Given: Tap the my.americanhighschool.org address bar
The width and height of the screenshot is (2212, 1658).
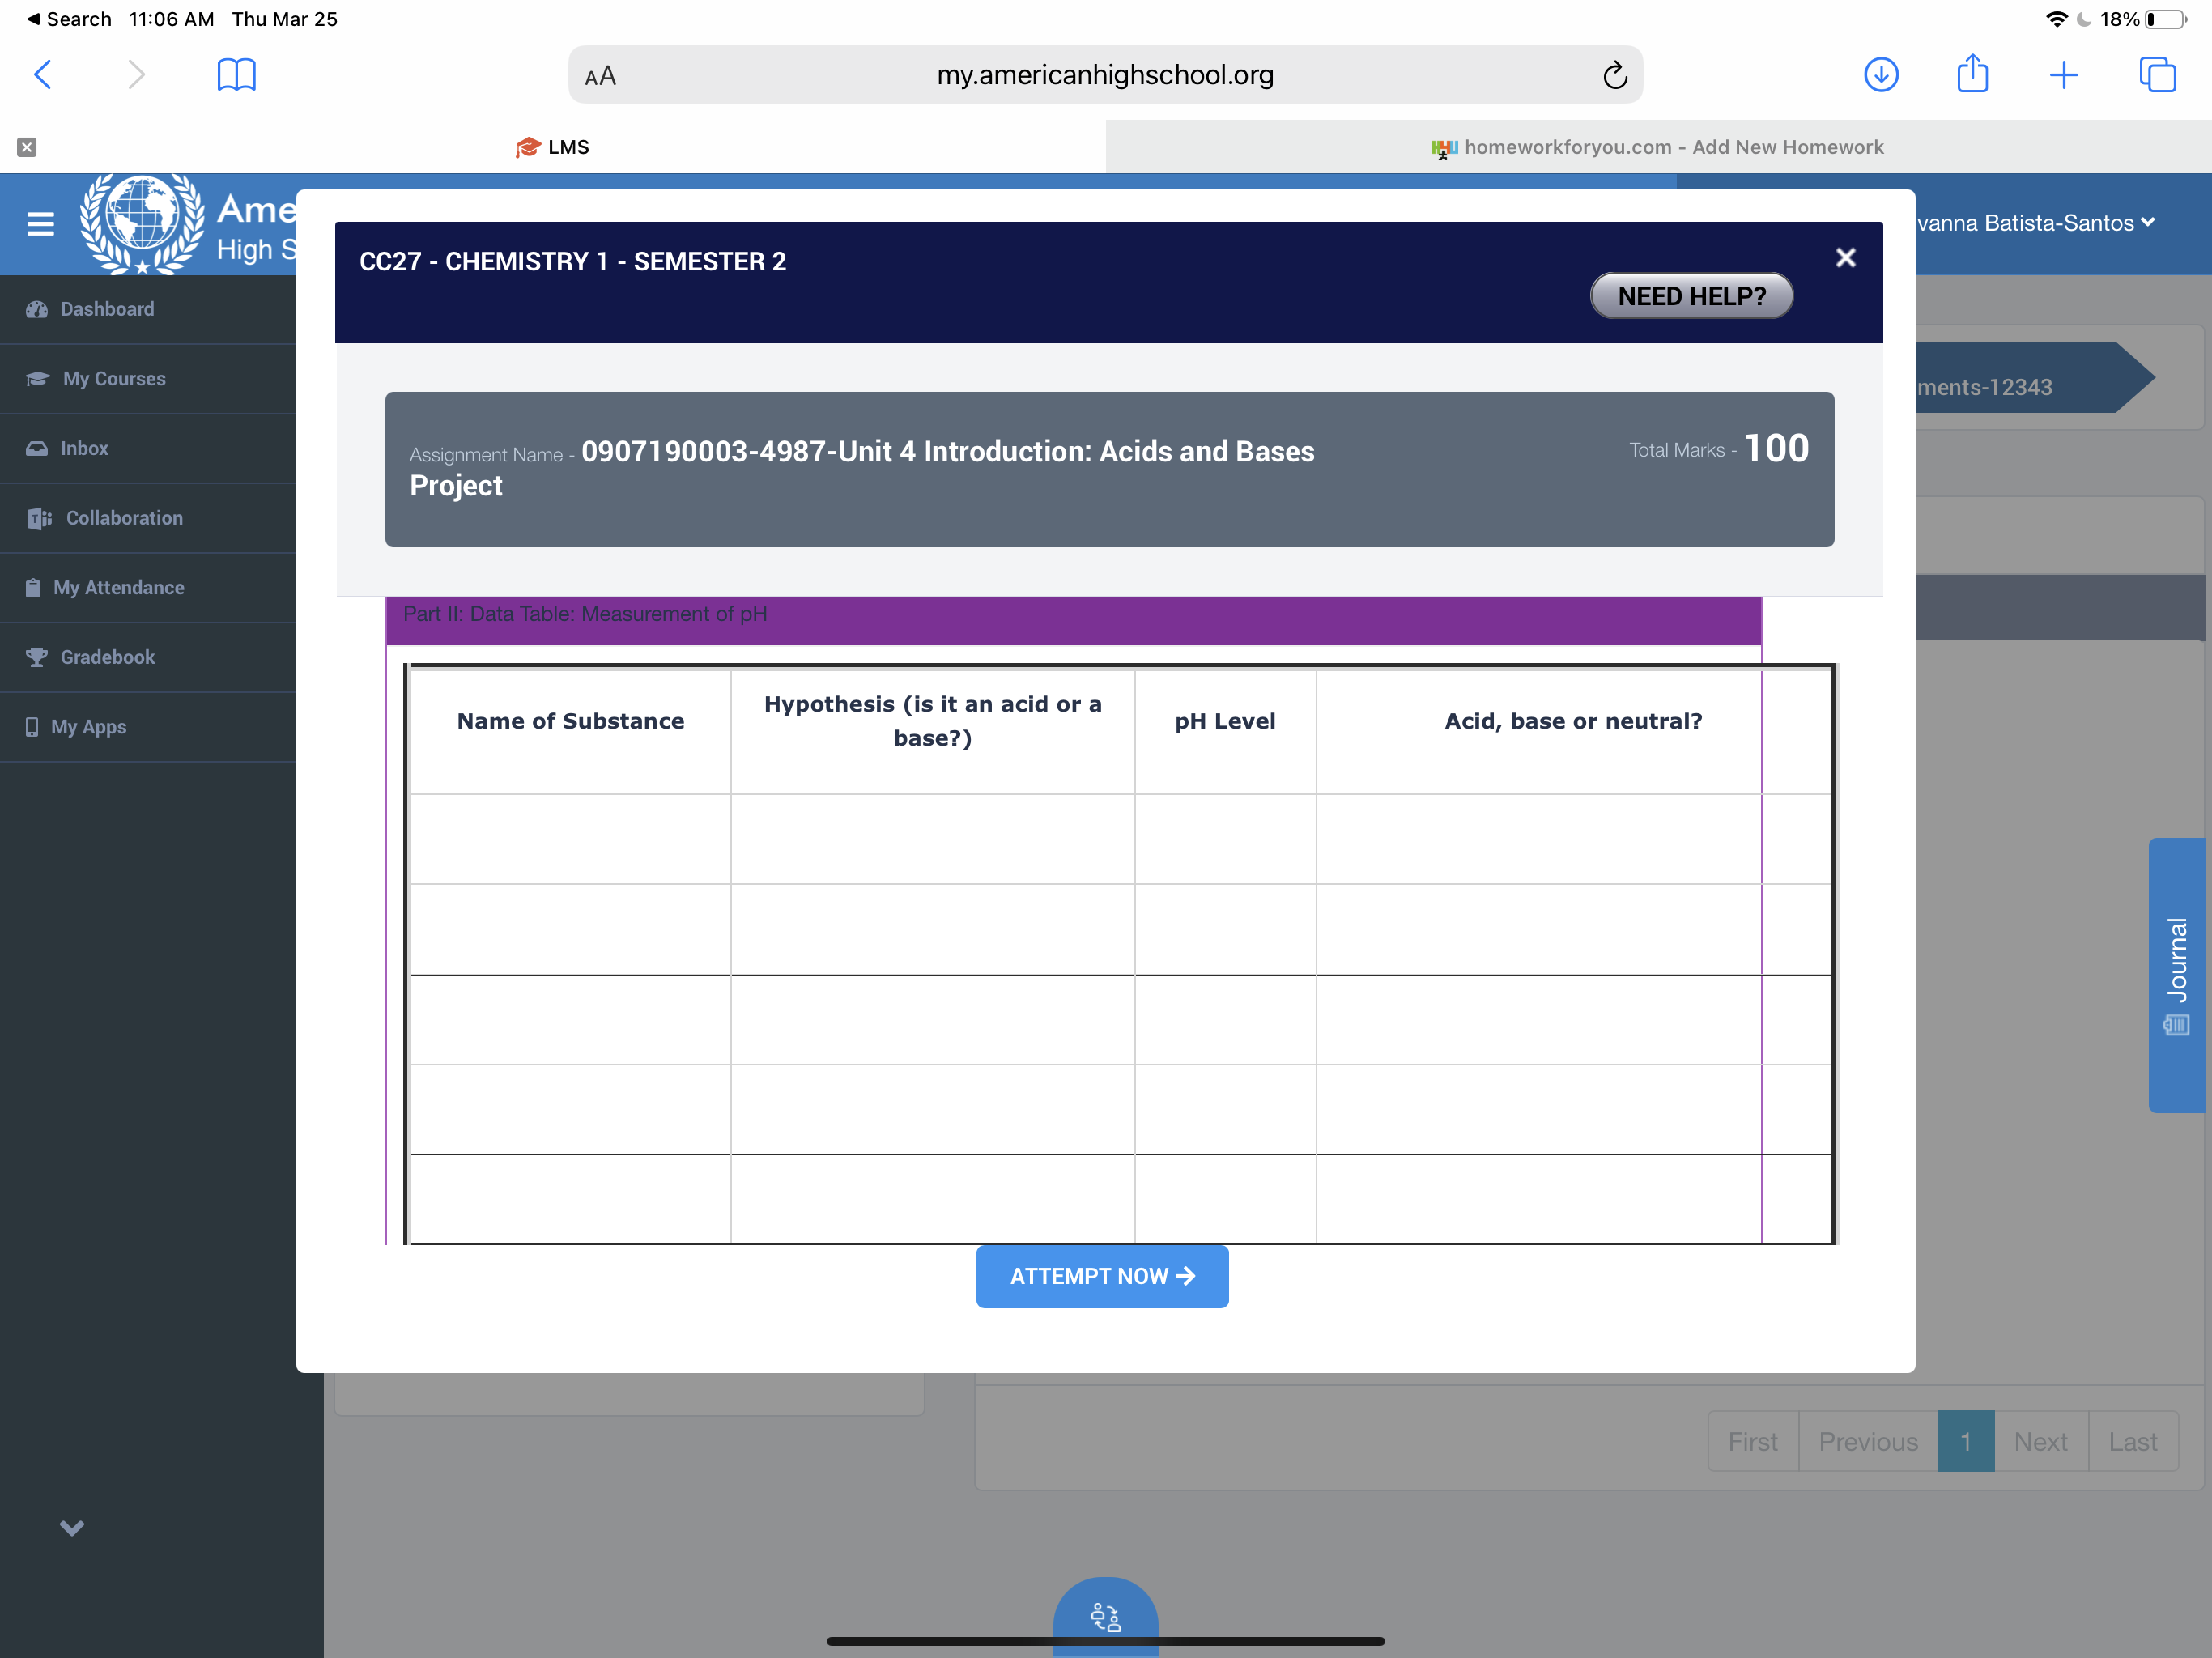Looking at the screenshot, I should (1104, 75).
